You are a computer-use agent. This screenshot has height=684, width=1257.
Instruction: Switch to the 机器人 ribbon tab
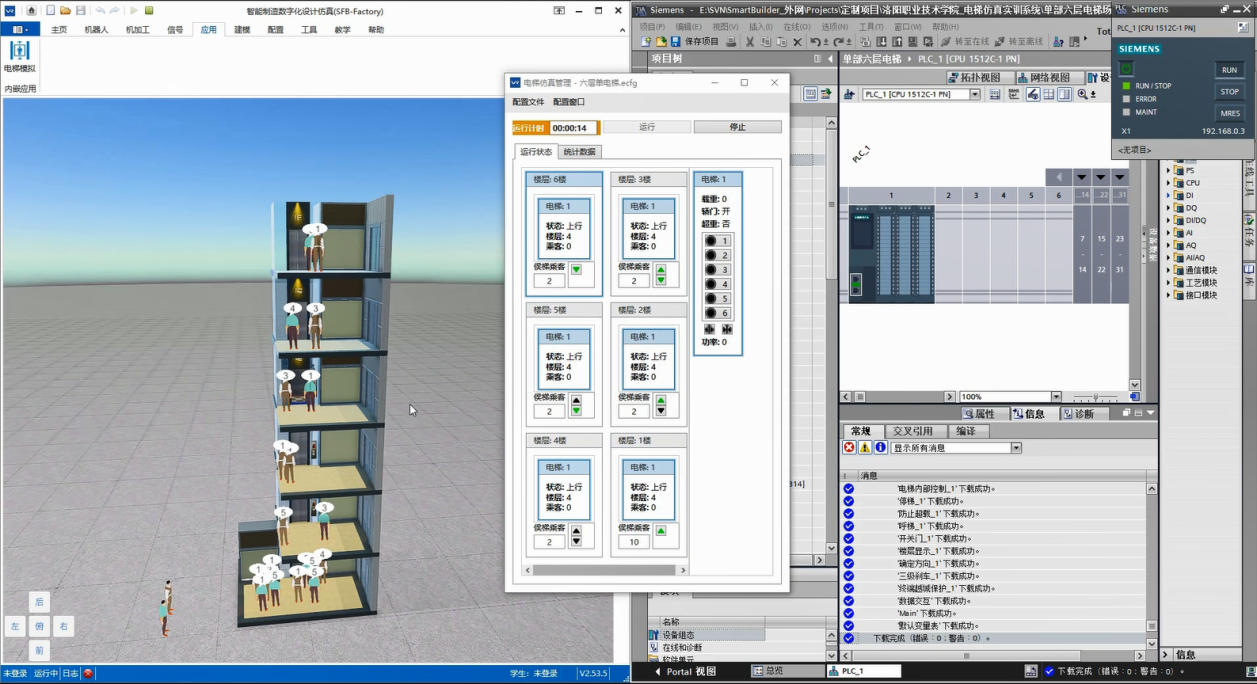pyautogui.click(x=96, y=30)
